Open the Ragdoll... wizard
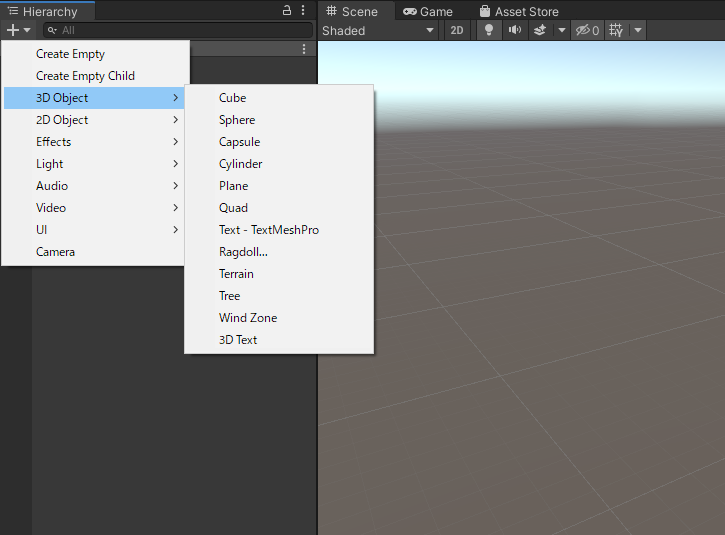The image size is (725, 535). click(x=279, y=252)
